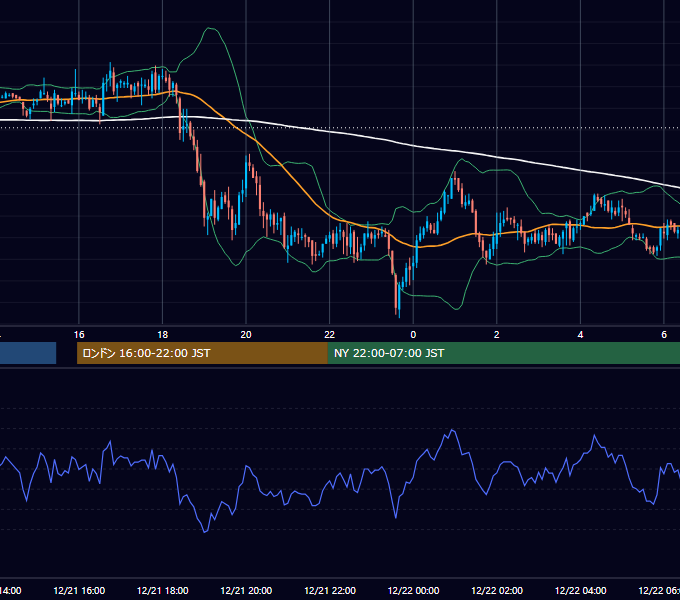Click the hour label 22 under price chart
The image size is (680, 600).
click(330, 335)
